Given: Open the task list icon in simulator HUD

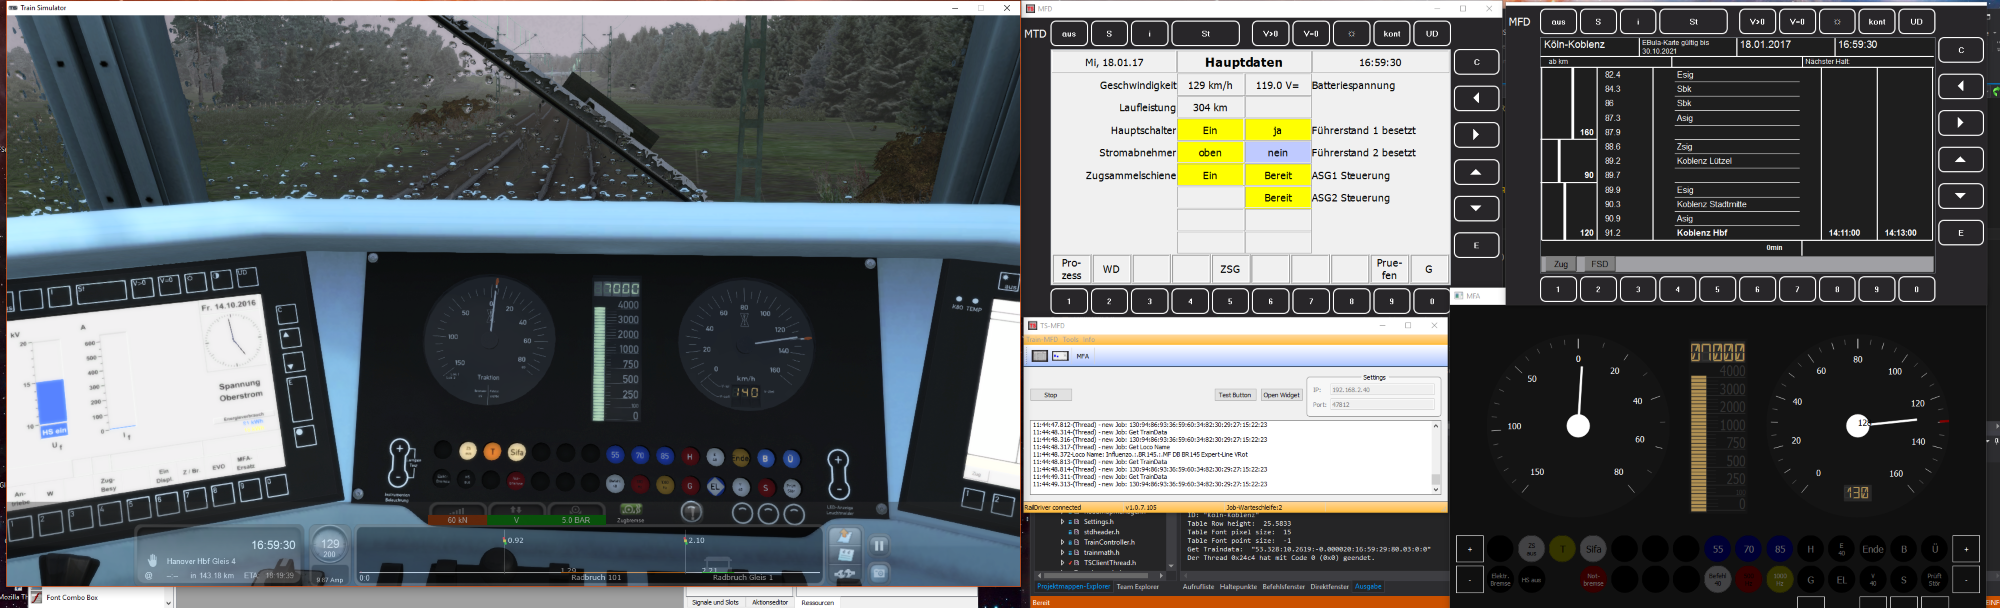Looking at the screenshot, I should [x=845, y=555].
